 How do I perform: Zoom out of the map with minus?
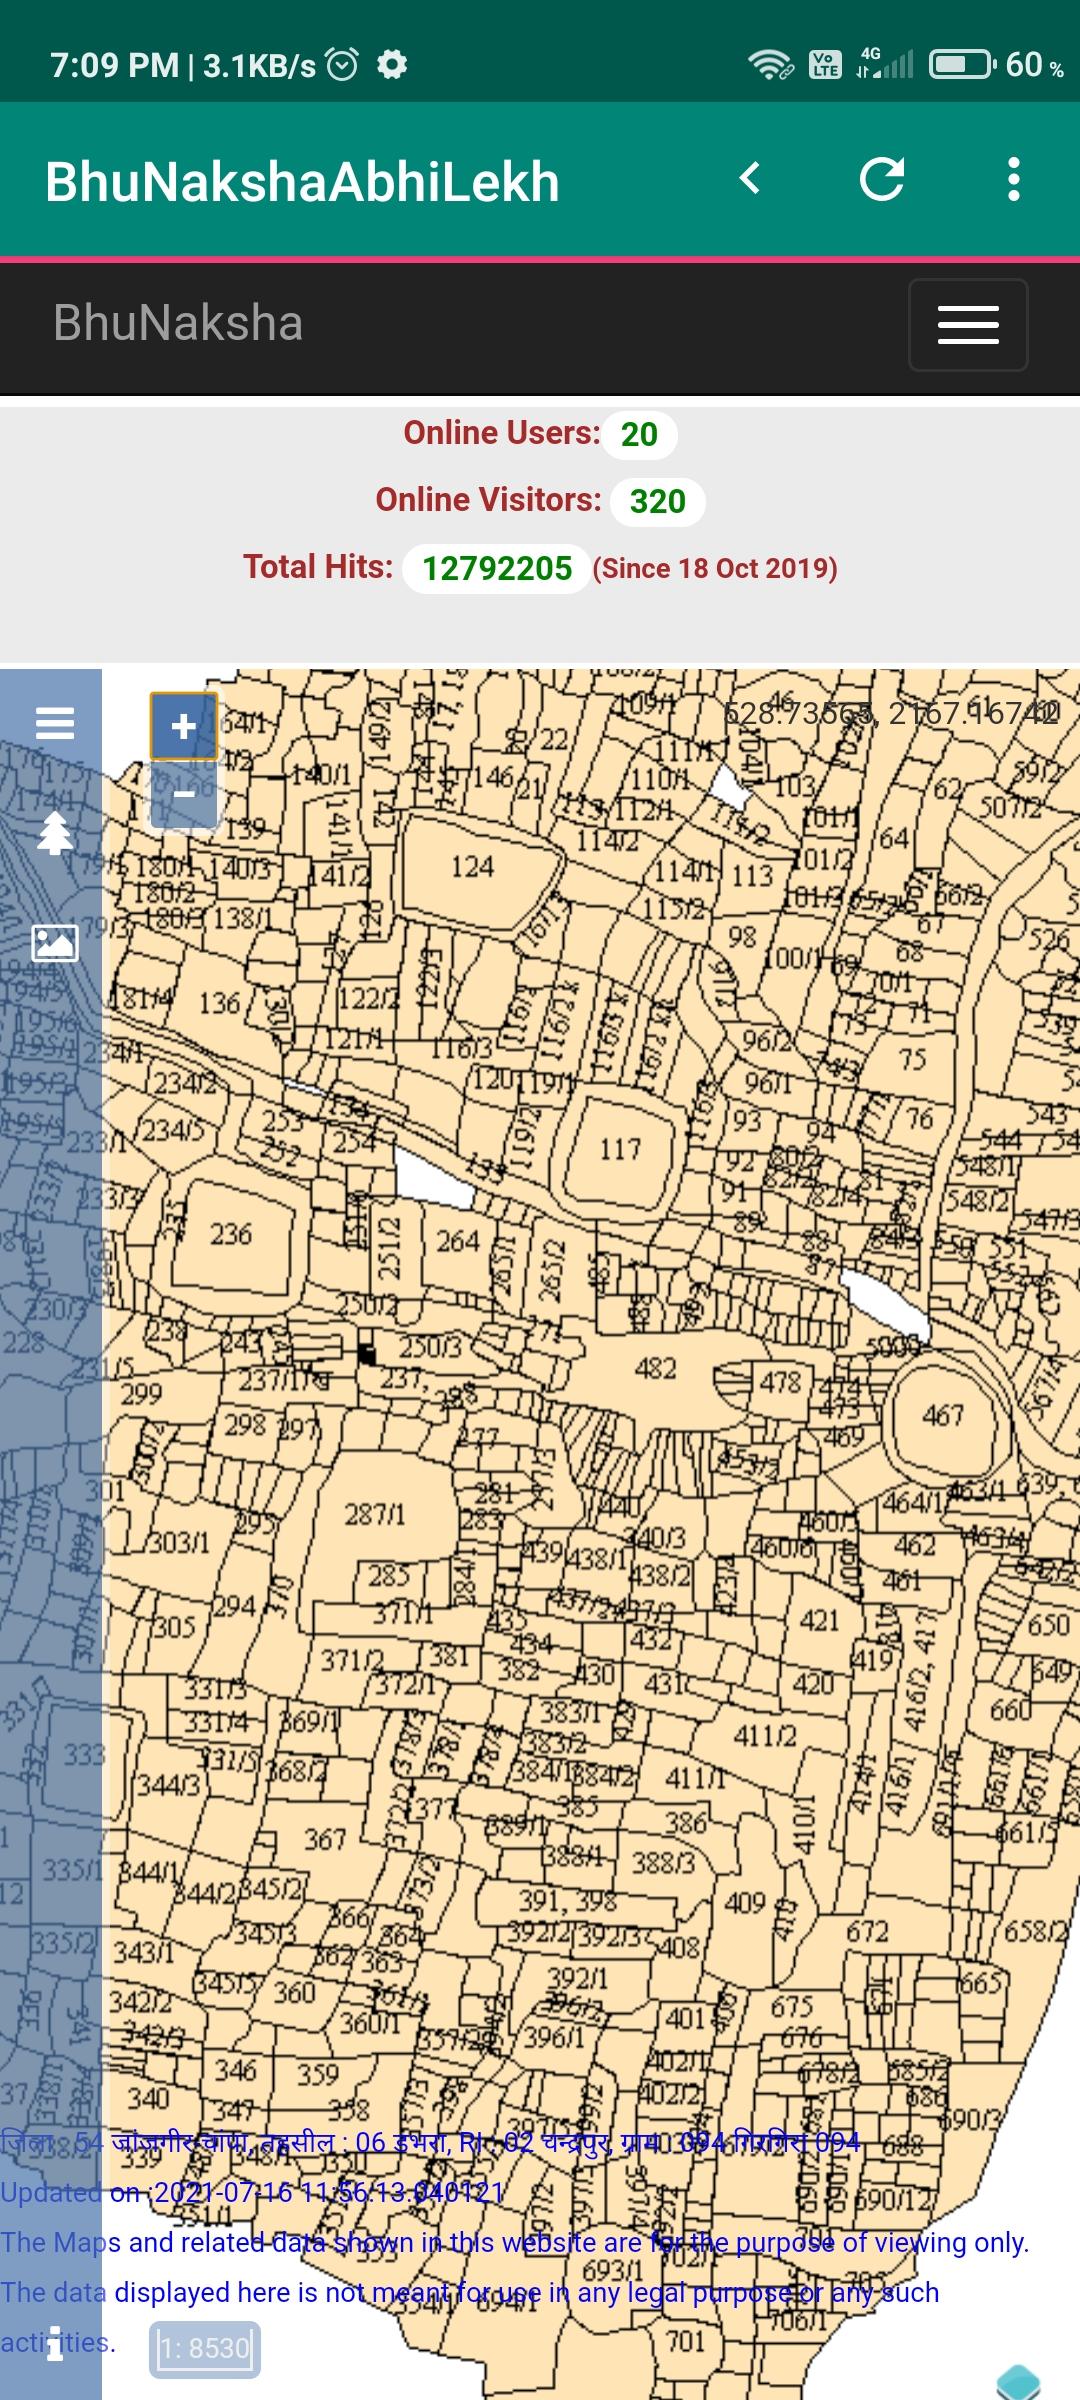coord(183,794)
